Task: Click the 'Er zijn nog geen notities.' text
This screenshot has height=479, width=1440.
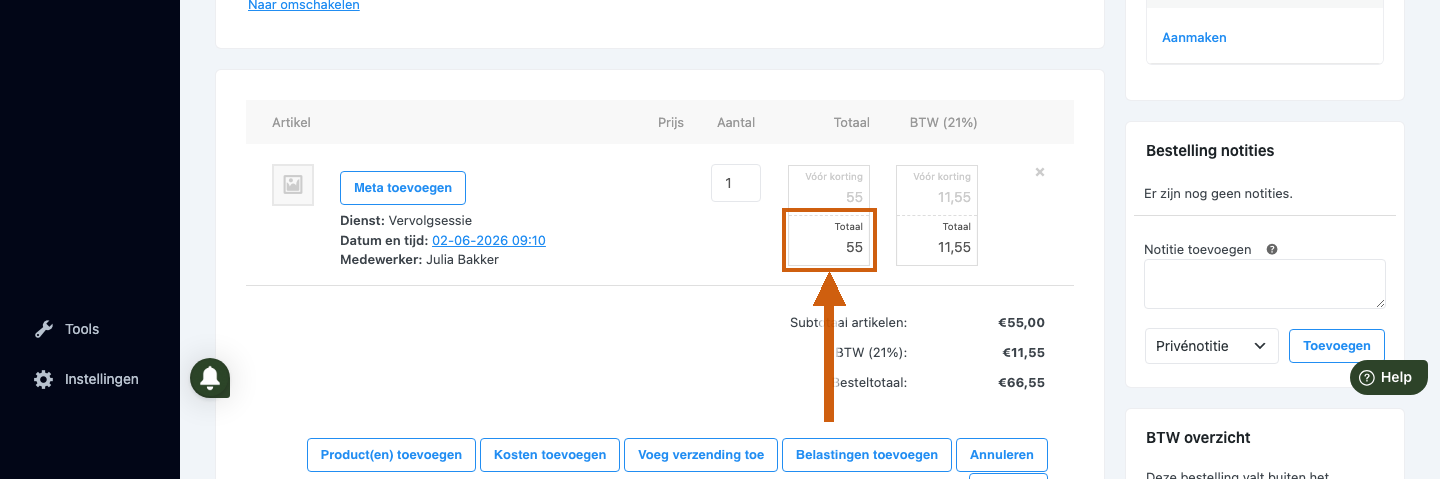Action: click(x=1219, y=193)
